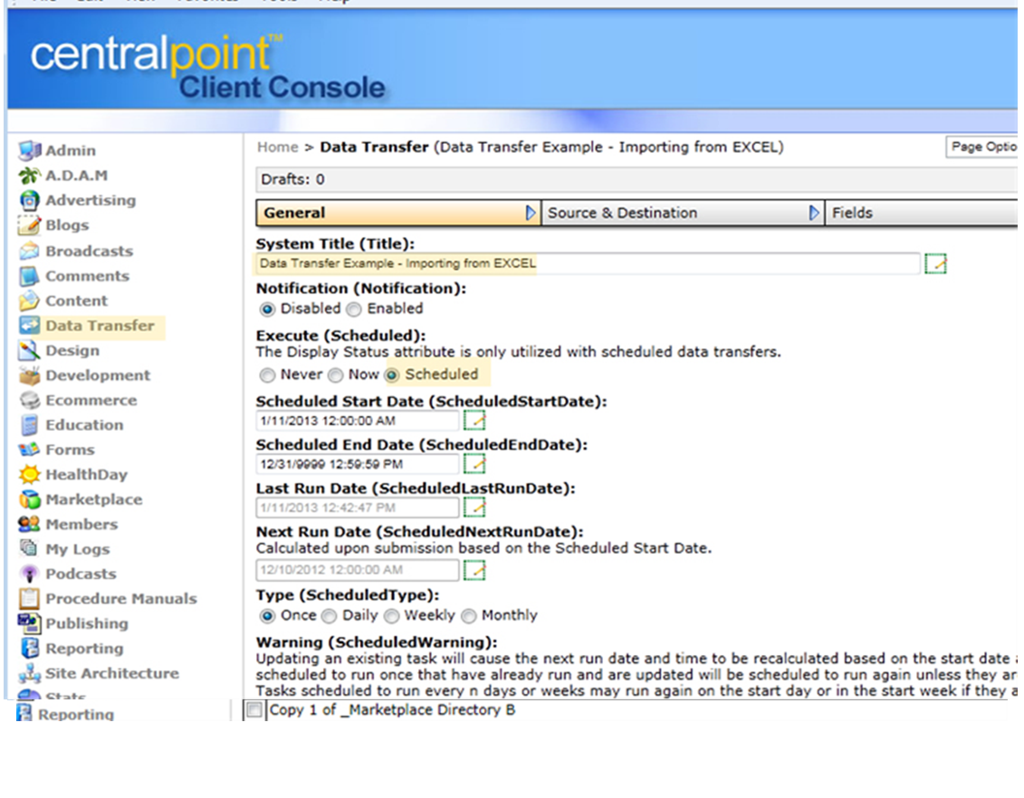Click edit icon beside Last Run Date
1024x798 pixels.
[475, 507]
